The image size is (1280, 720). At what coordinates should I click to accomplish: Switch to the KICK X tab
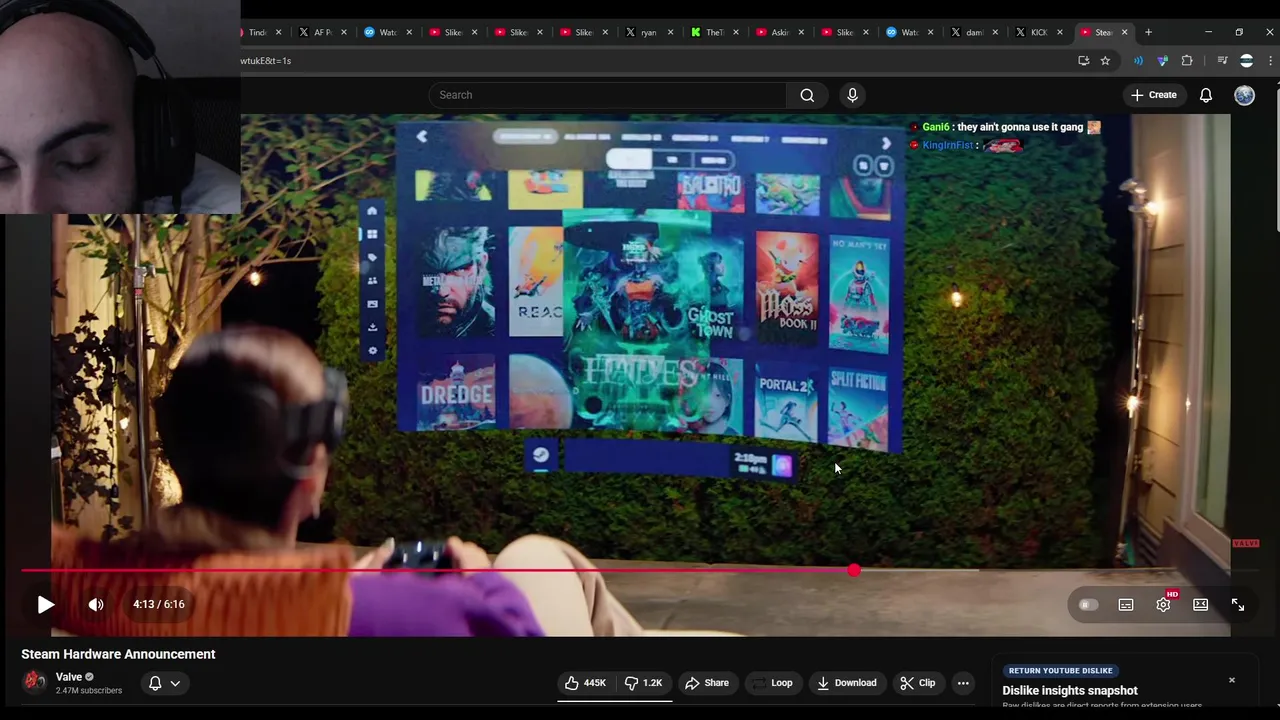tap(1038, 32)
